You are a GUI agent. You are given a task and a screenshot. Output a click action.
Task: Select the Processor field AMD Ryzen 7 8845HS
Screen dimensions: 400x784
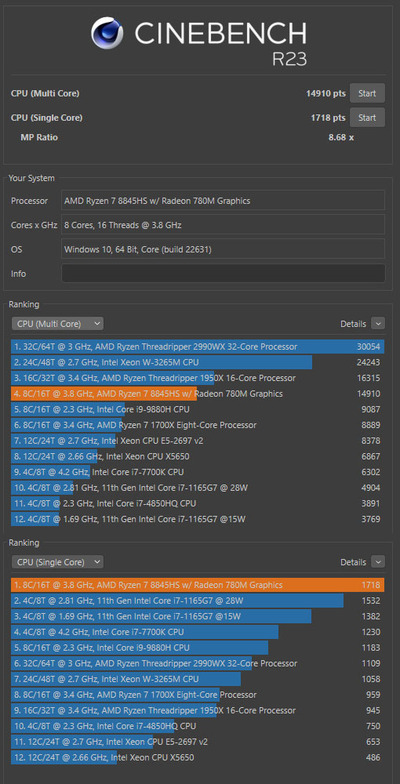(x=224, y=200)
